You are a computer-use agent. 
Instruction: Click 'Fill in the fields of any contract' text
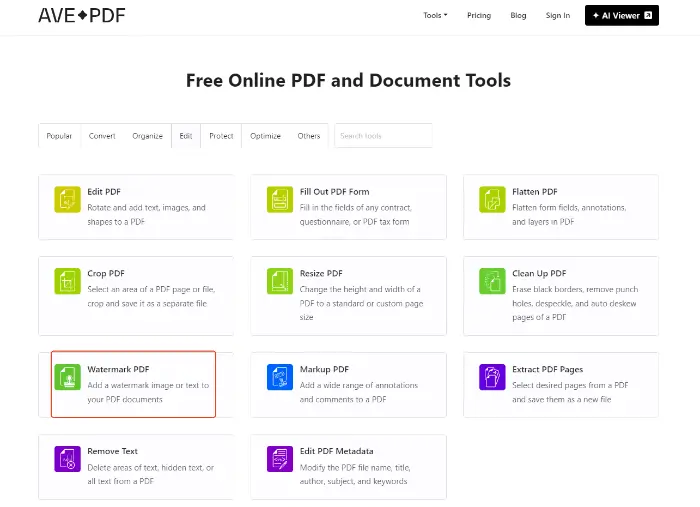pyautogui.click(x=356, y=215)
